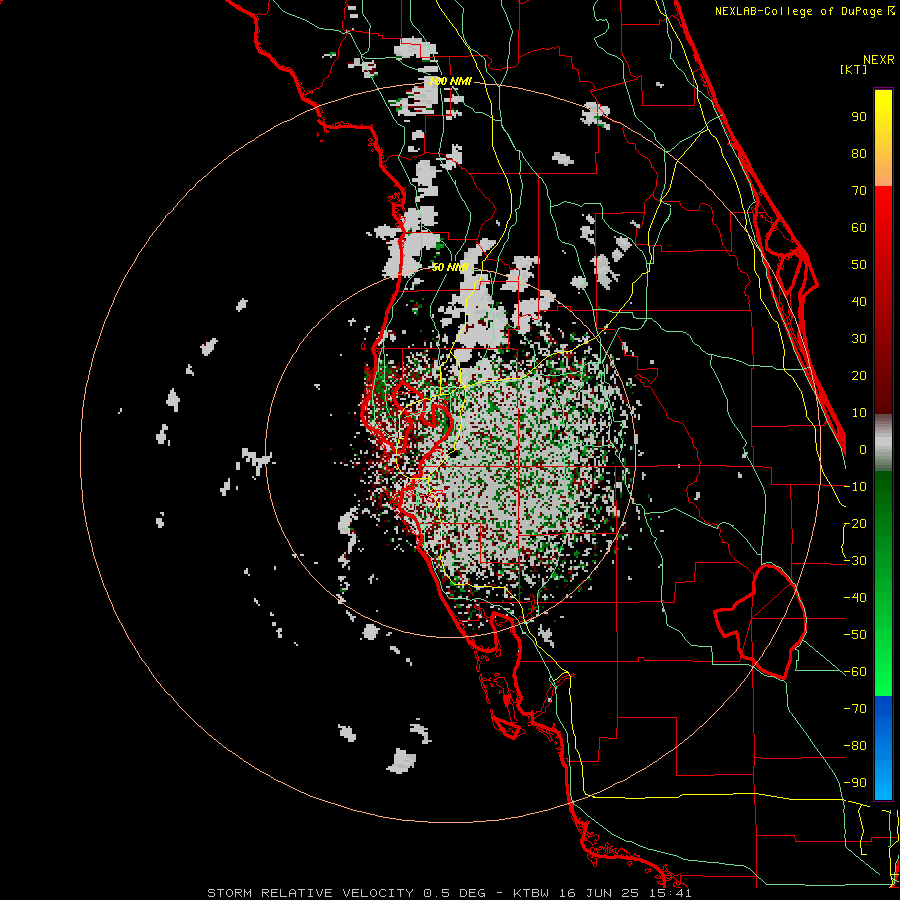Click the NEXR label above the color scale
The image size is (900, 900).
(878, 60)
